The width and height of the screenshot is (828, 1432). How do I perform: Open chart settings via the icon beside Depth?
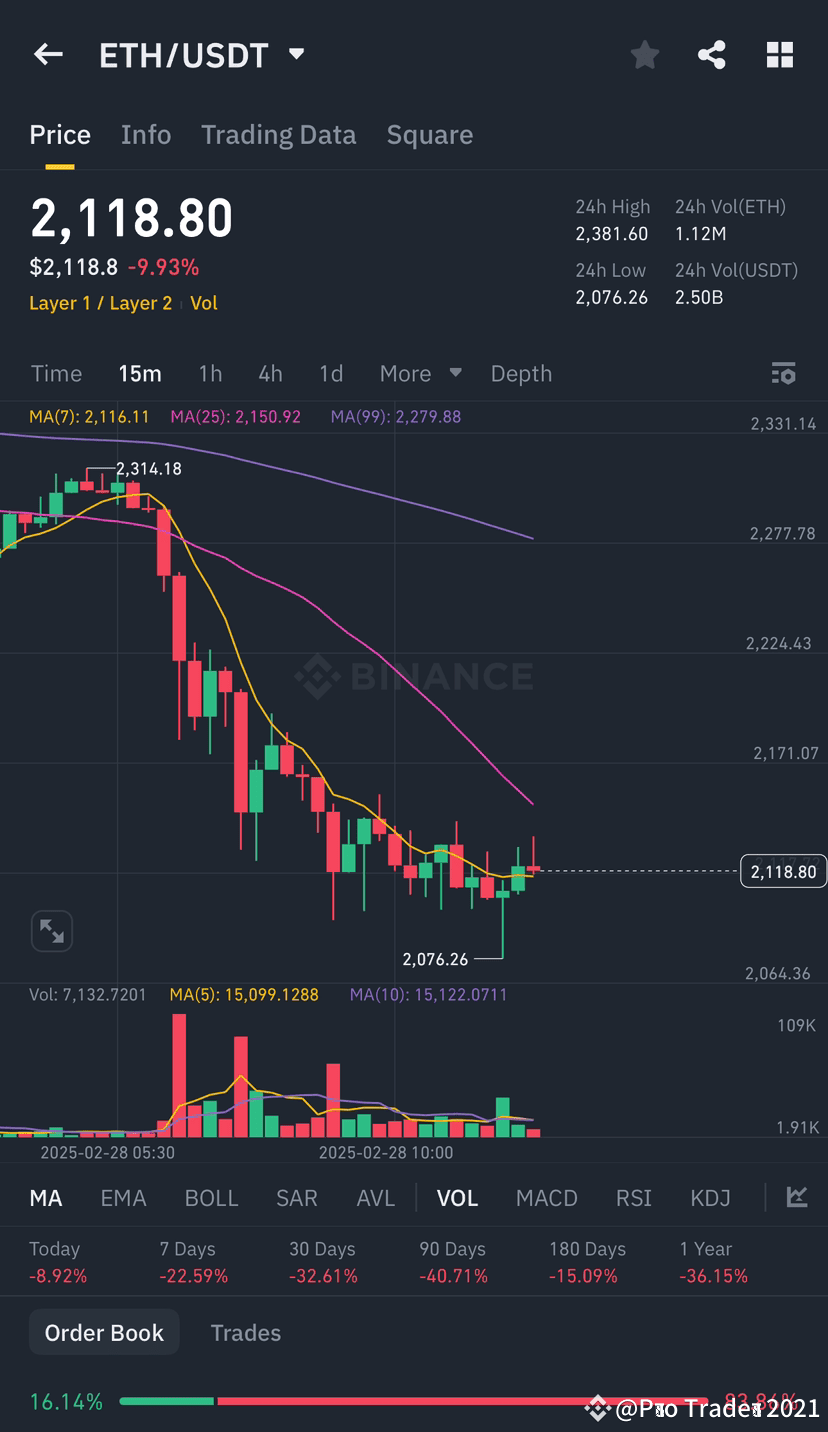pyautogui.click(x=784, y=373)
